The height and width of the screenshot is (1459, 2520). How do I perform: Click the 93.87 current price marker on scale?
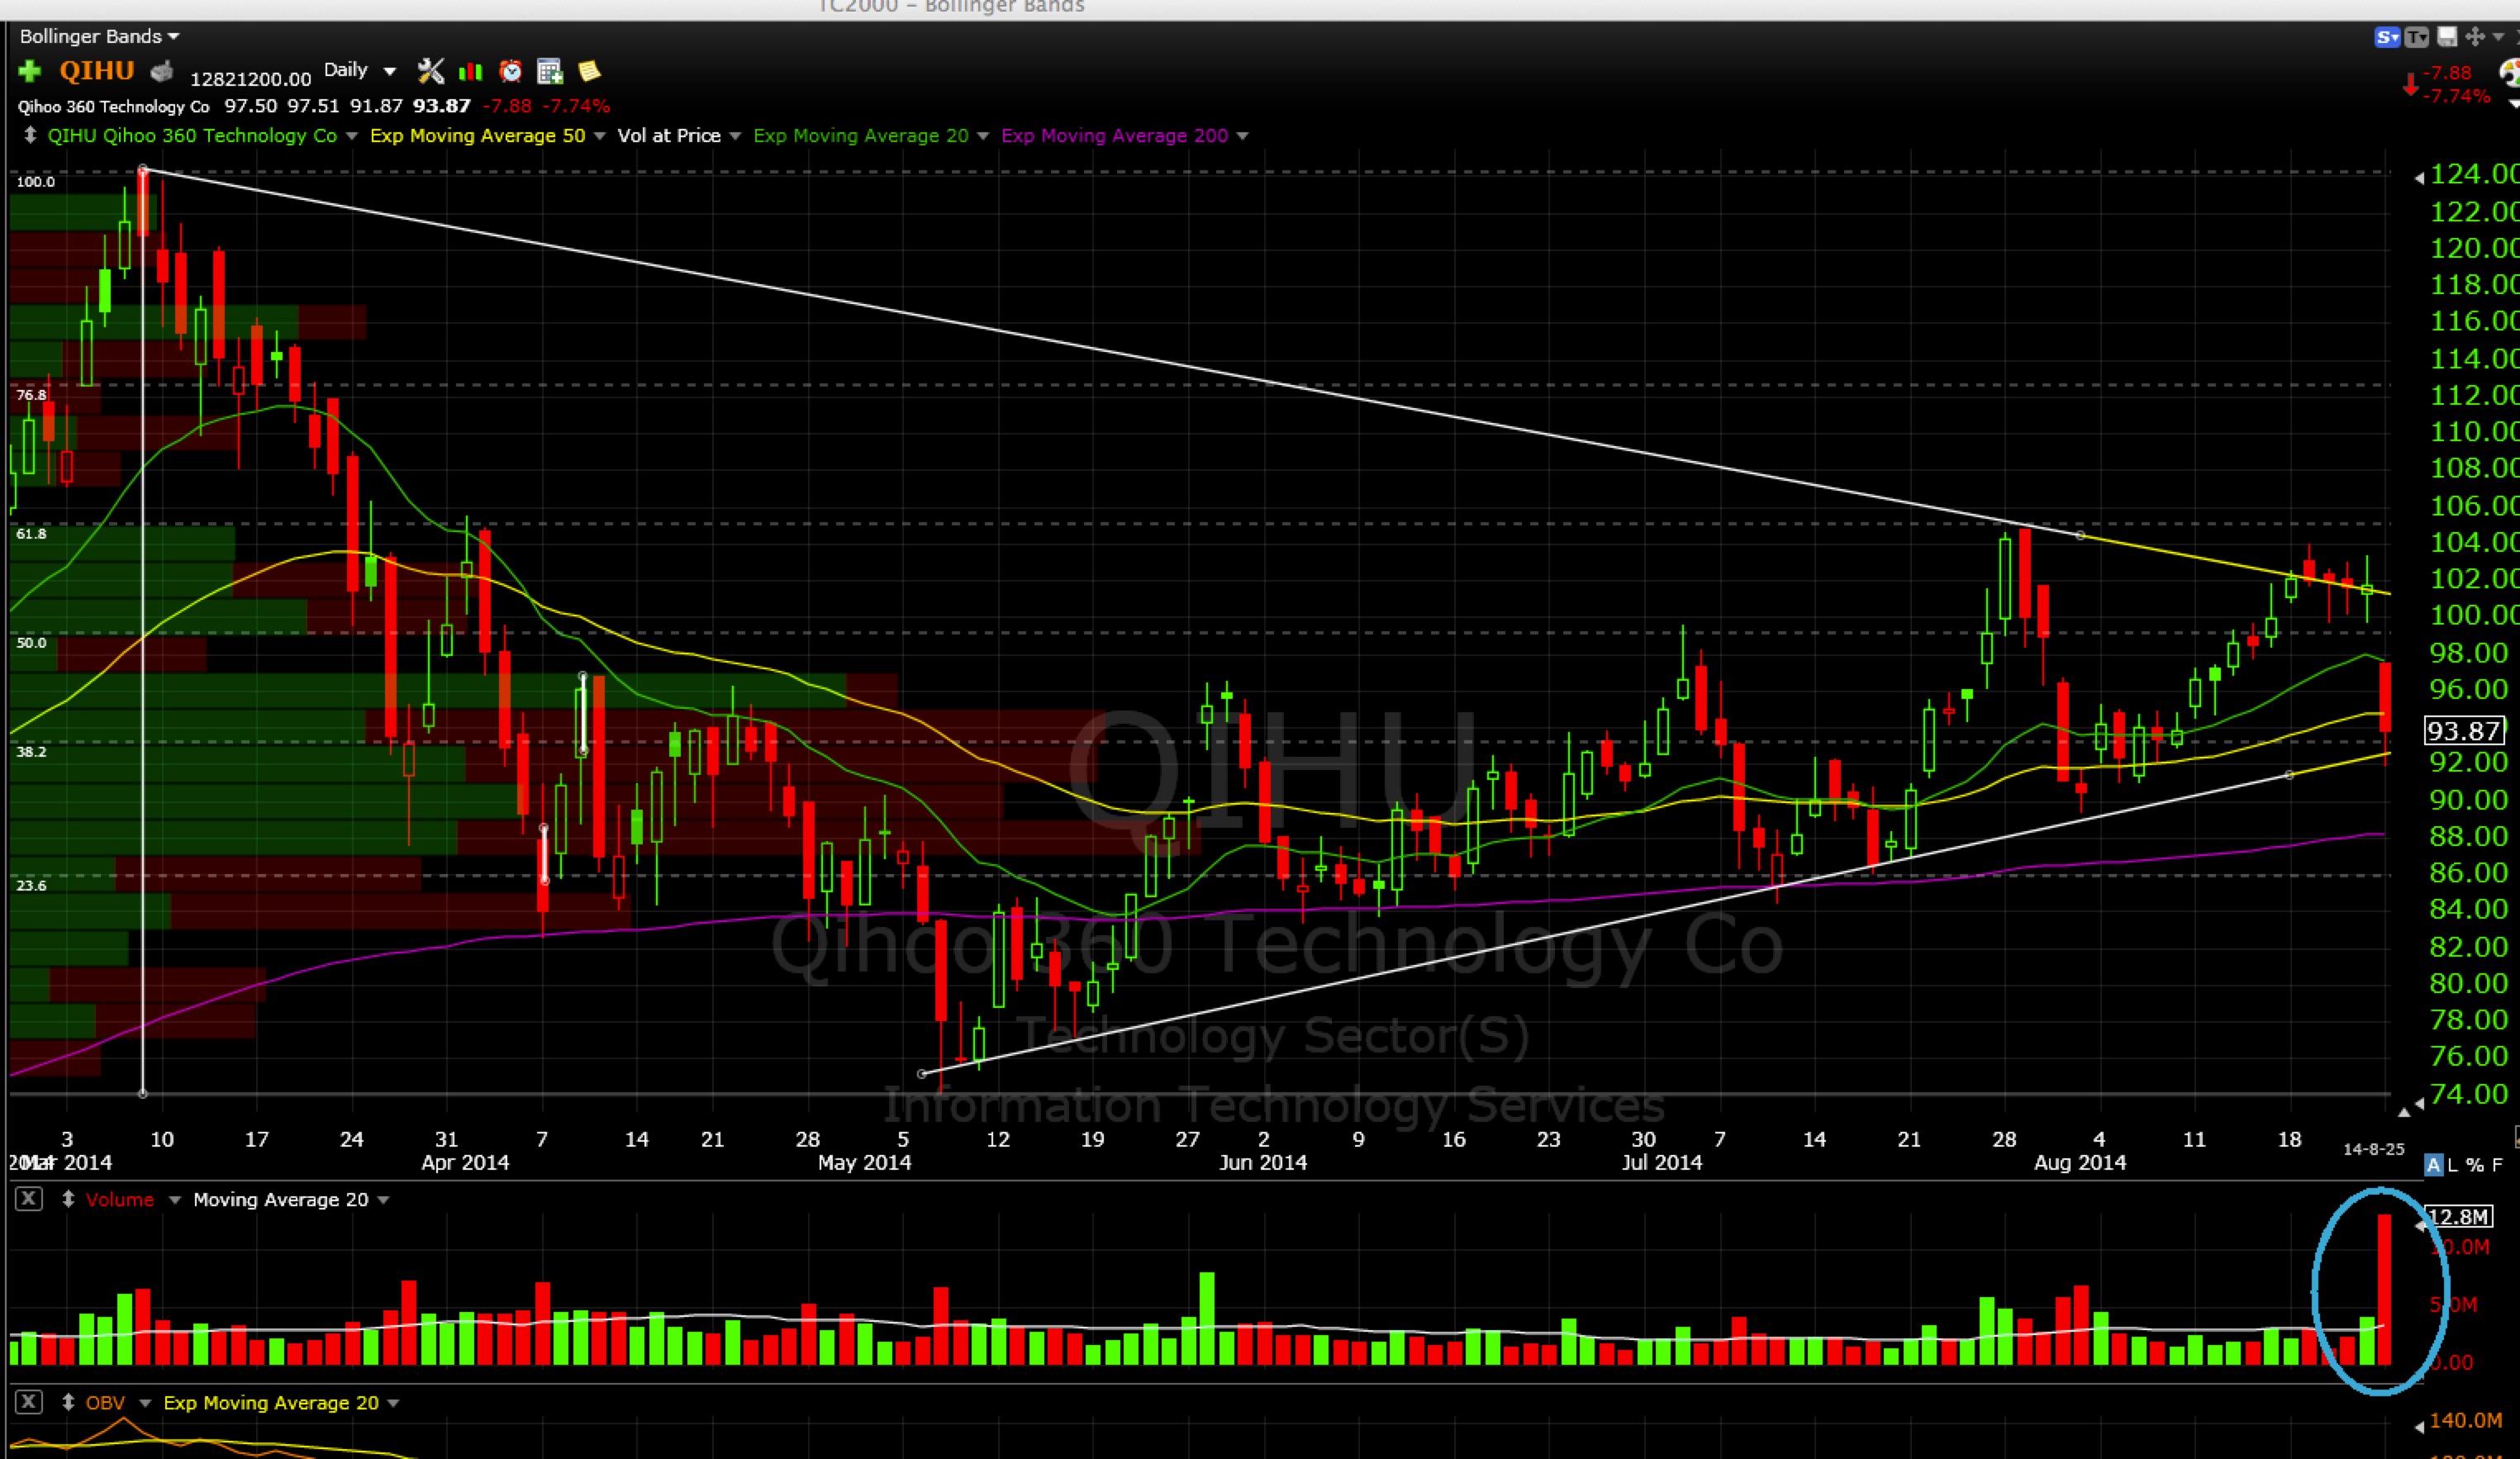pos(2464,731)
